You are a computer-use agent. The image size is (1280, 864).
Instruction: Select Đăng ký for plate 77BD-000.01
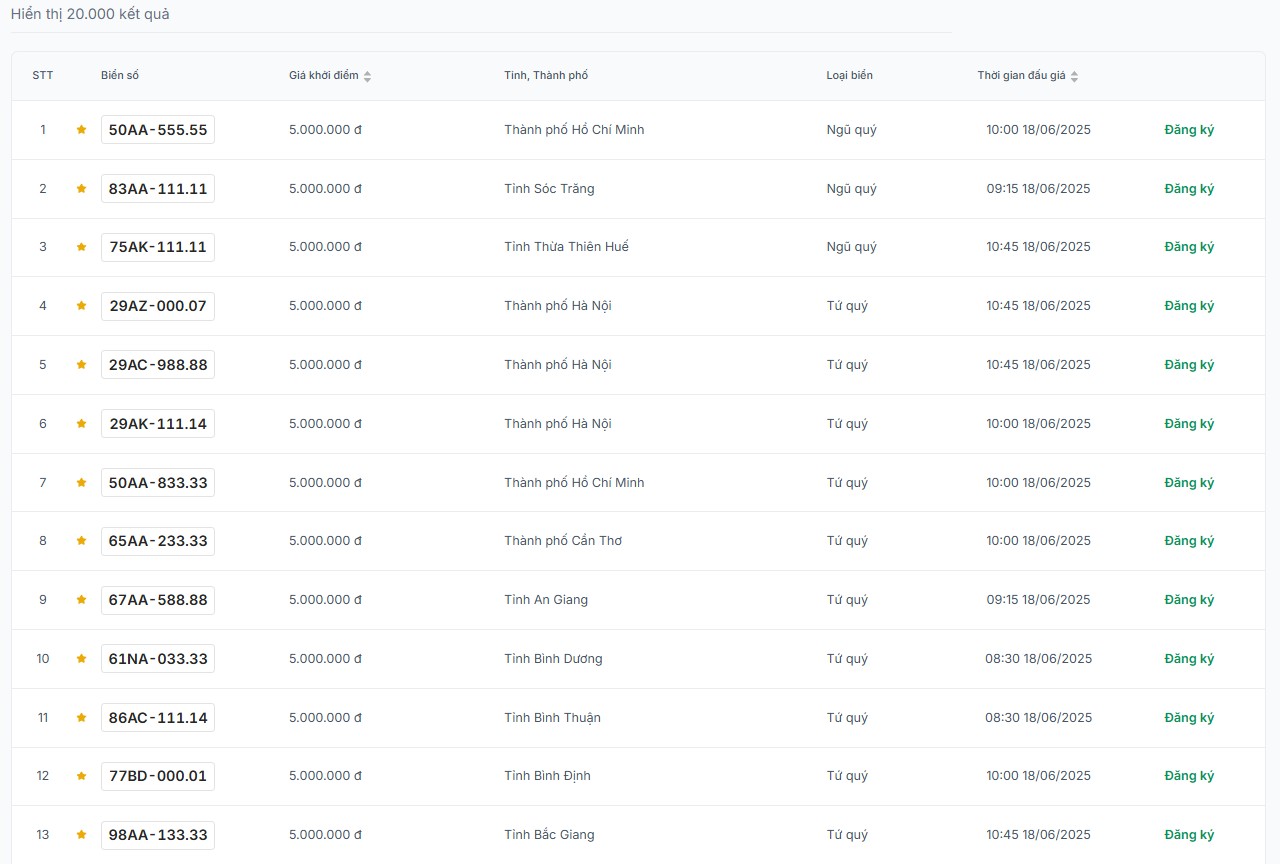pyautogui.click(x=1189, y=776)
